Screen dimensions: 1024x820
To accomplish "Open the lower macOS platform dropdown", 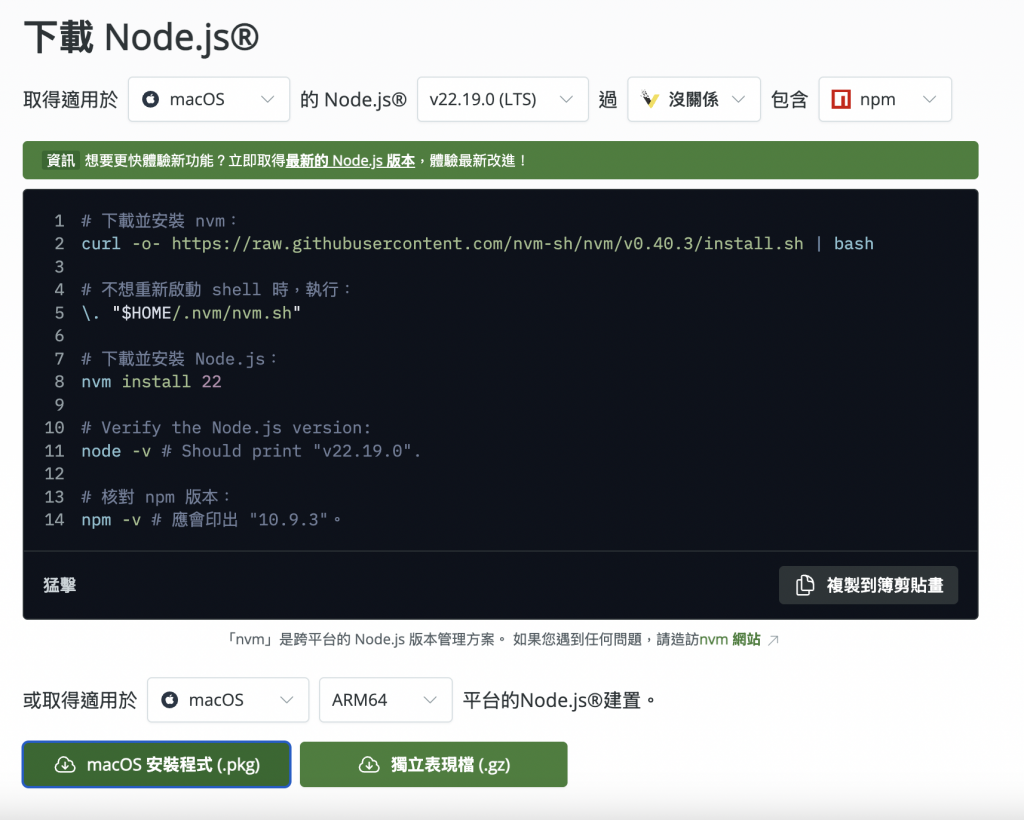I will [x=228, y=700].
